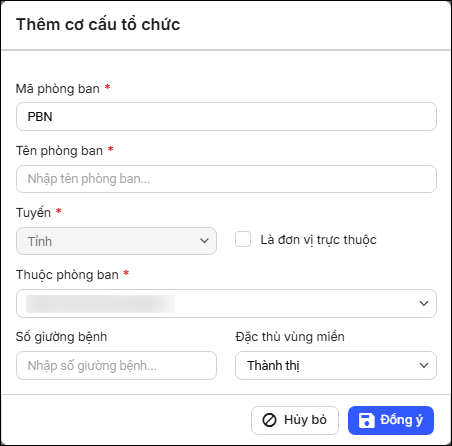452x446 pixels.
Task: Expand the Thuộc phòng ban combo box
Action: point(226,303)
